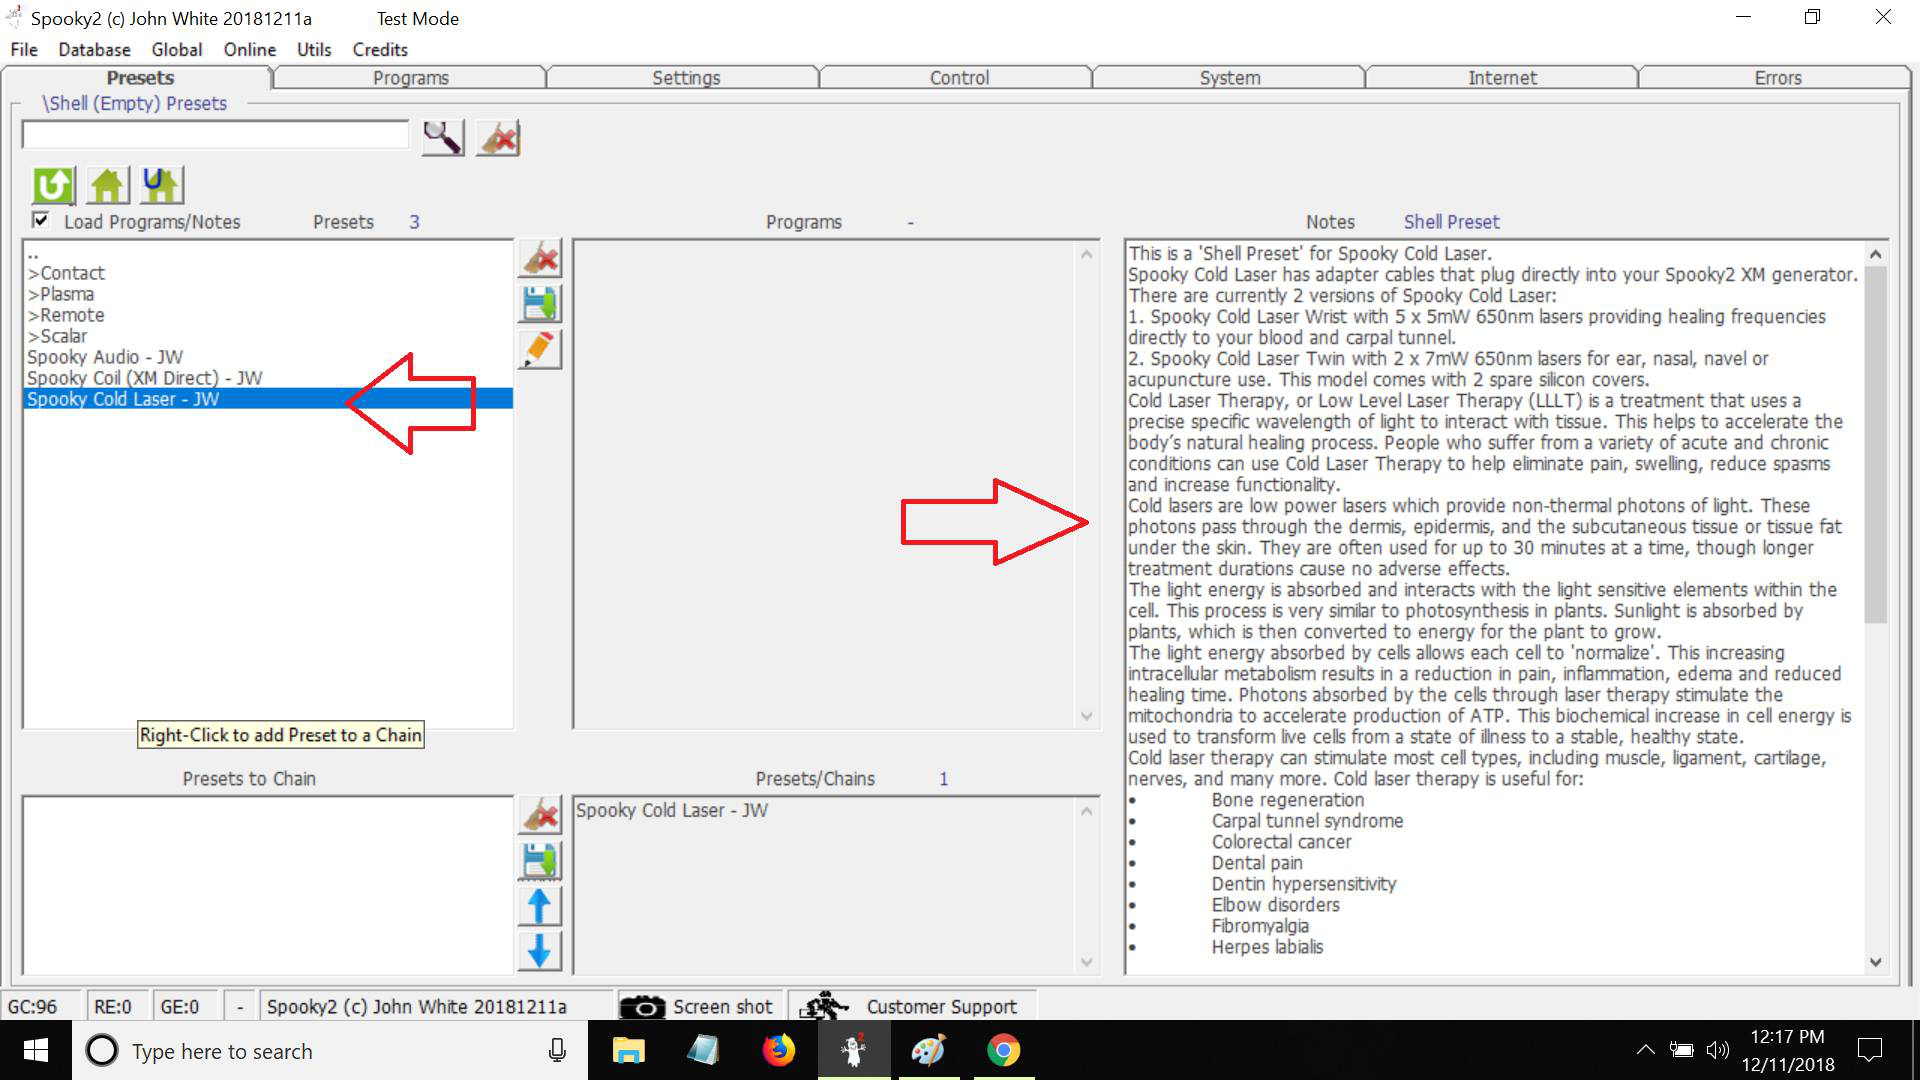Select the Presets tab
The height and width of the screenshot is (1080, 1920).
(140, 78)
